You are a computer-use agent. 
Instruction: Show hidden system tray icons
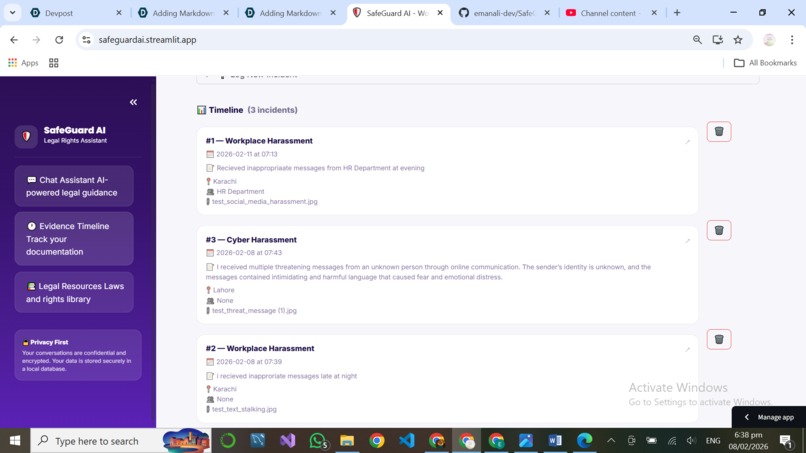(x=611, y=441)
